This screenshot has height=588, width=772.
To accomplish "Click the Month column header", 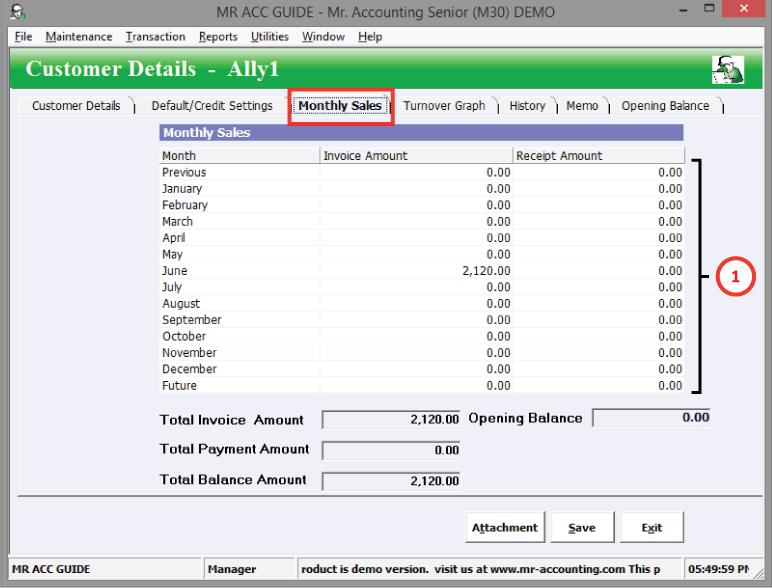I will [239, 156].
